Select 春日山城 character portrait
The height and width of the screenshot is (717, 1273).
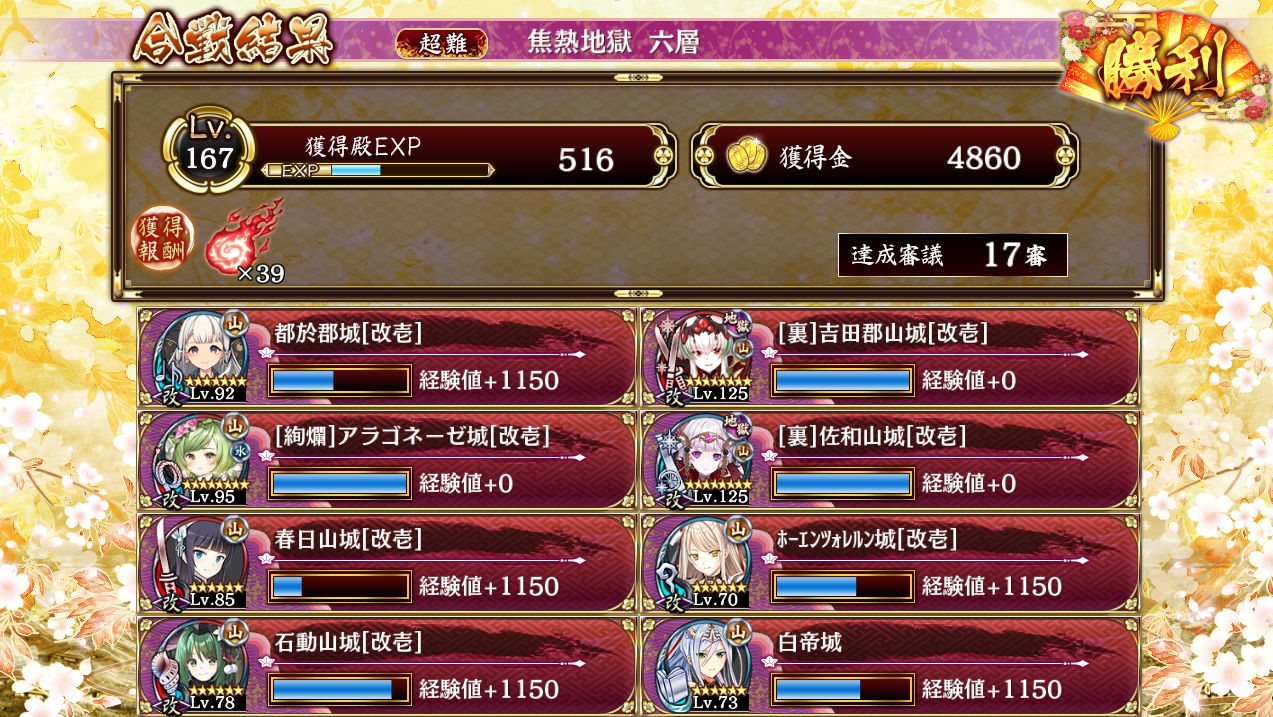point(201,564)
